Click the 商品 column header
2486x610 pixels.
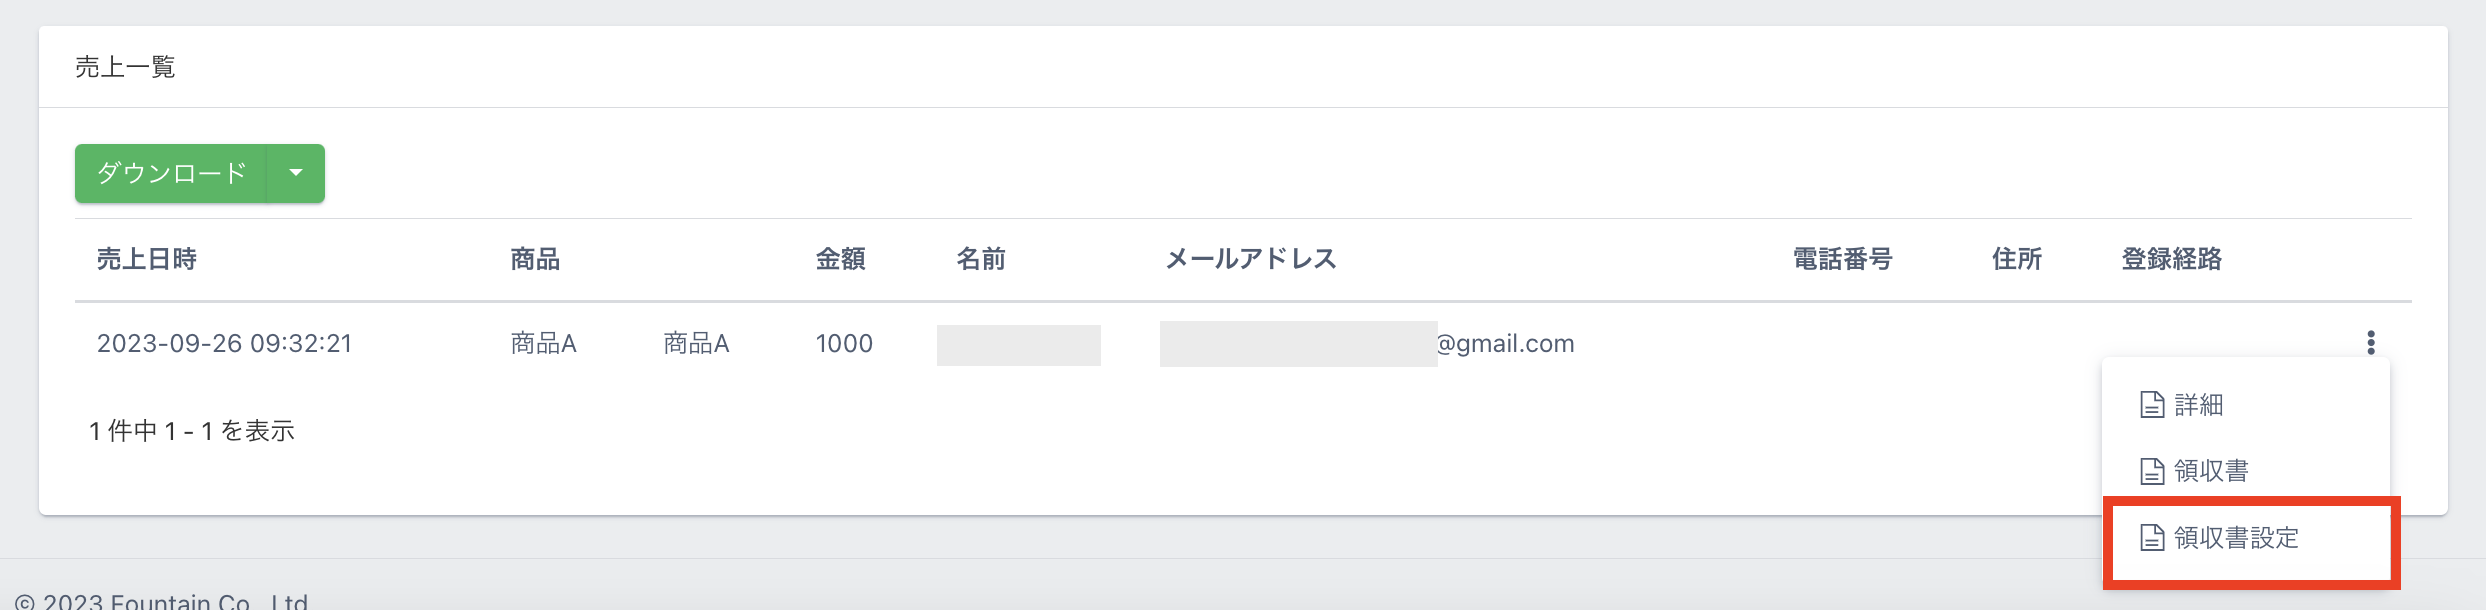tap(535, 260)
